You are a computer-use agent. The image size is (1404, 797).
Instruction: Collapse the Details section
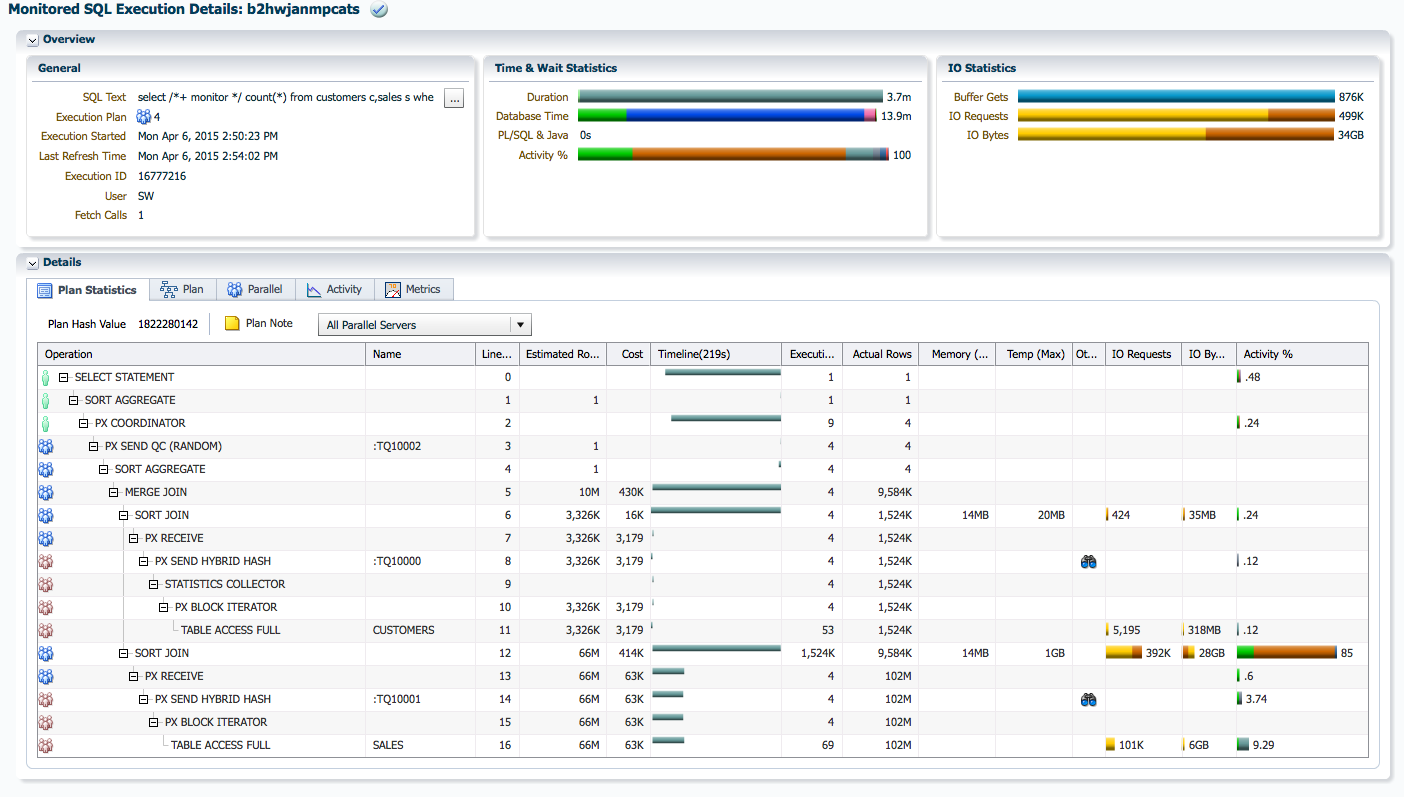click(x=32, y=263)
